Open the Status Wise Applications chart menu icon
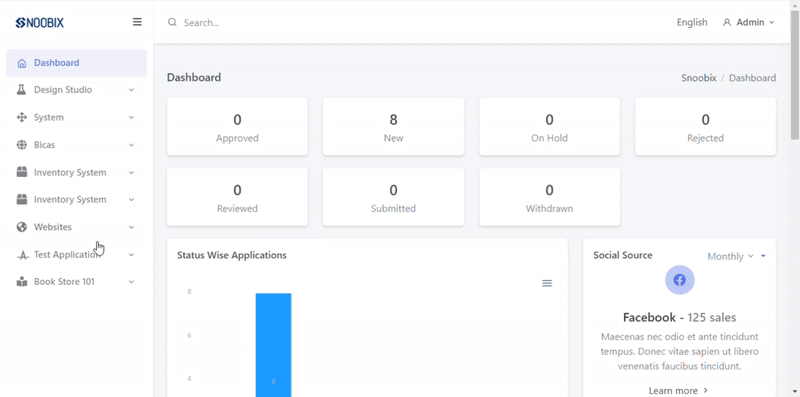The width and height of the screenshot is (800, 397). pyautogui.click(x=547, y=283)
